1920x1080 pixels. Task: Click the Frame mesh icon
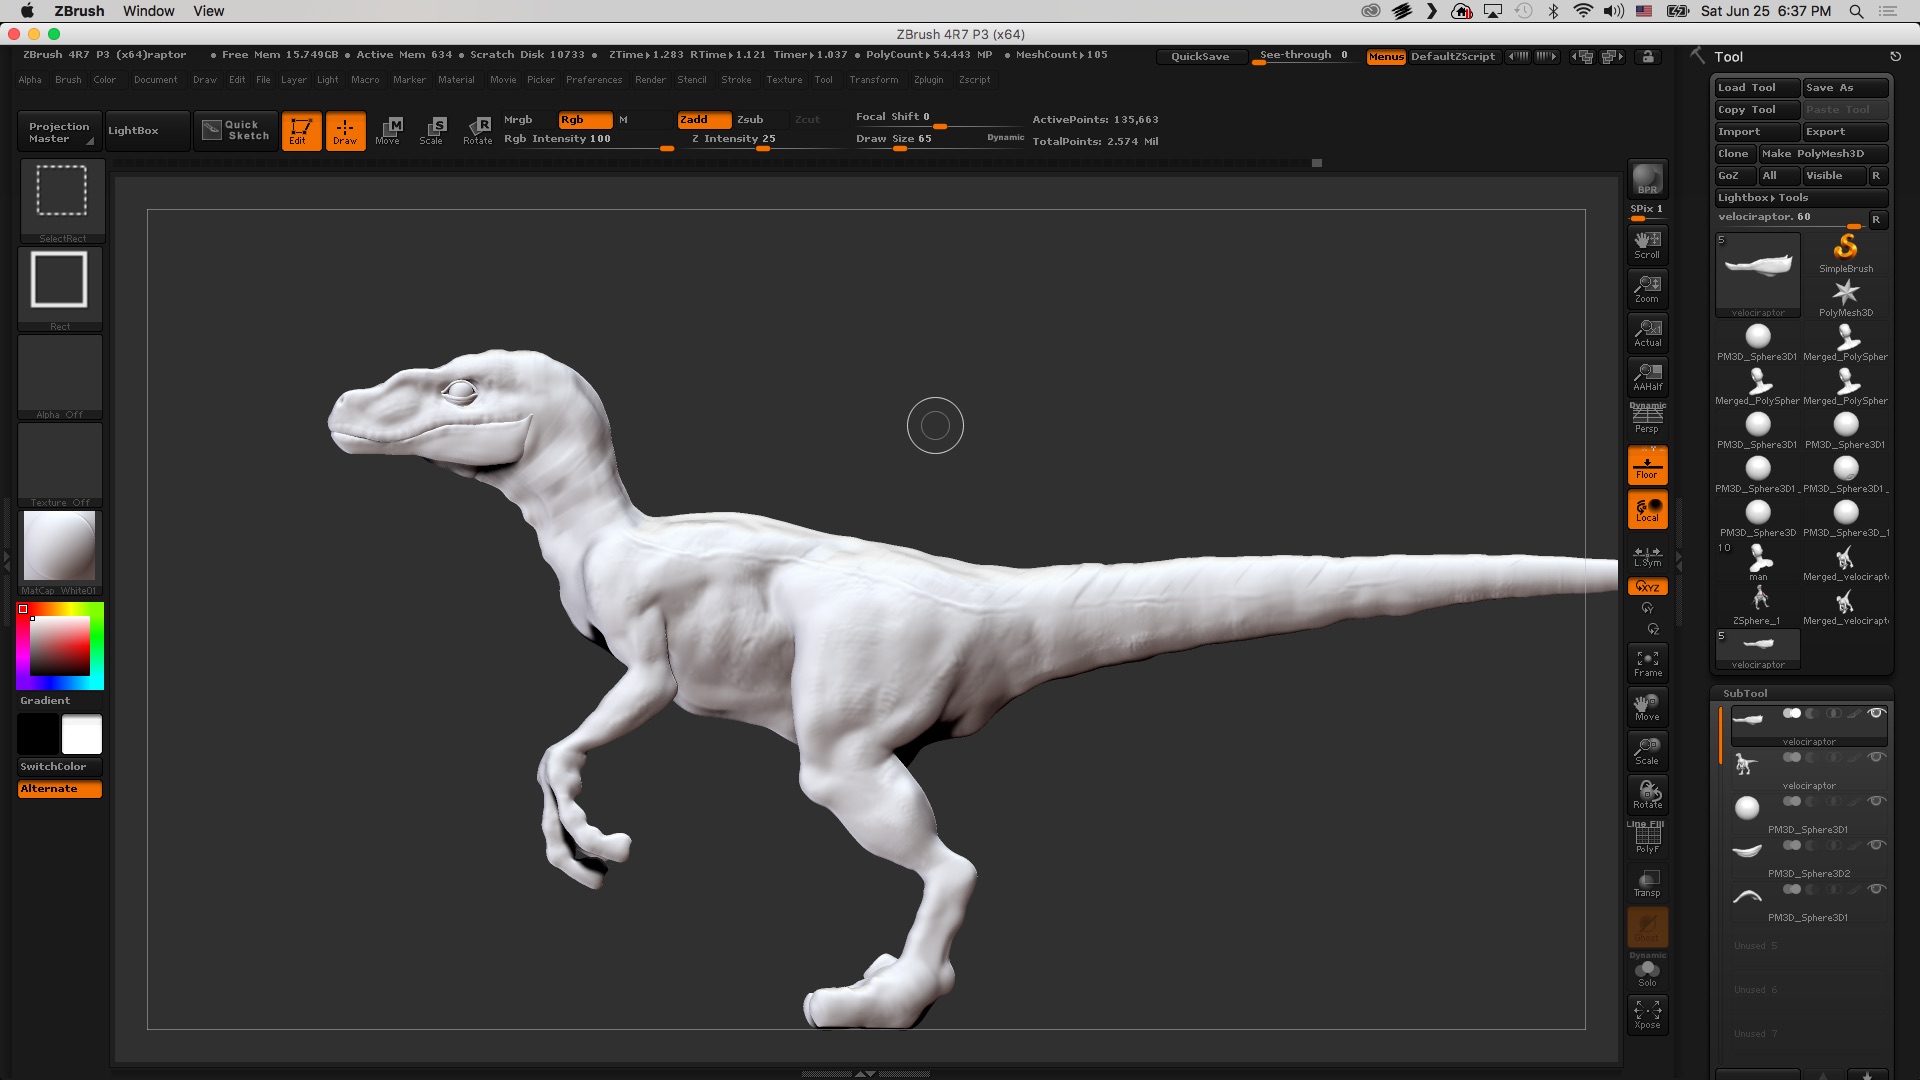pos(1647,663)
